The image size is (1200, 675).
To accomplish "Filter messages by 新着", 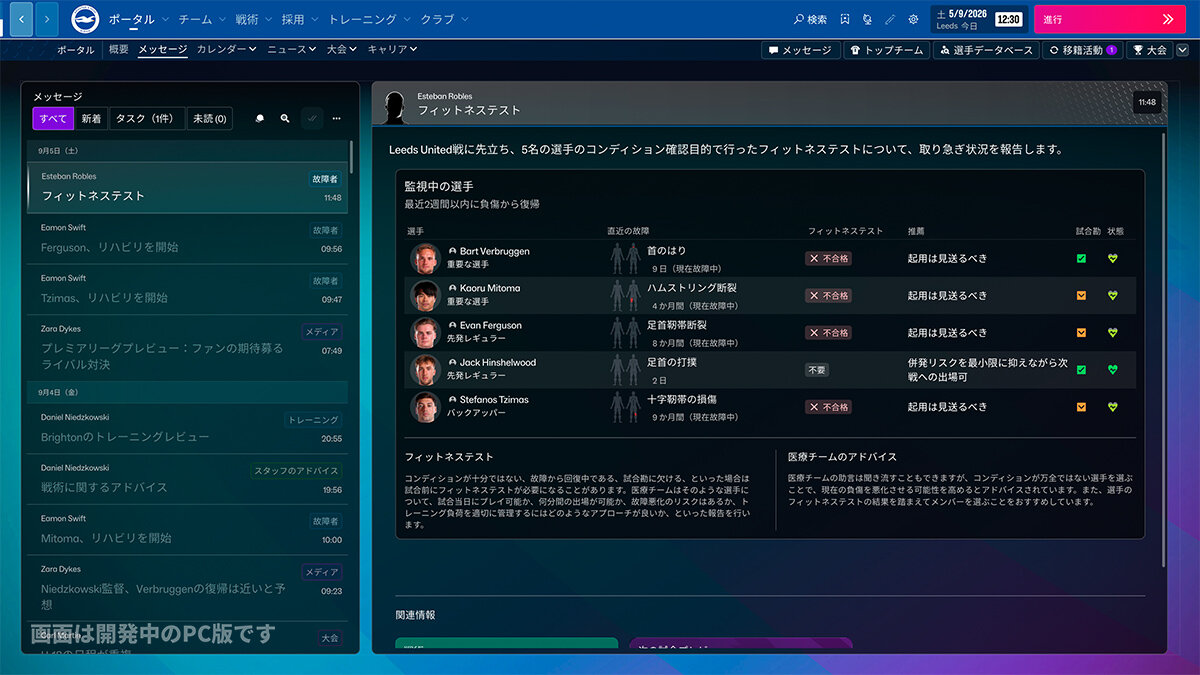I will (91, 119).
